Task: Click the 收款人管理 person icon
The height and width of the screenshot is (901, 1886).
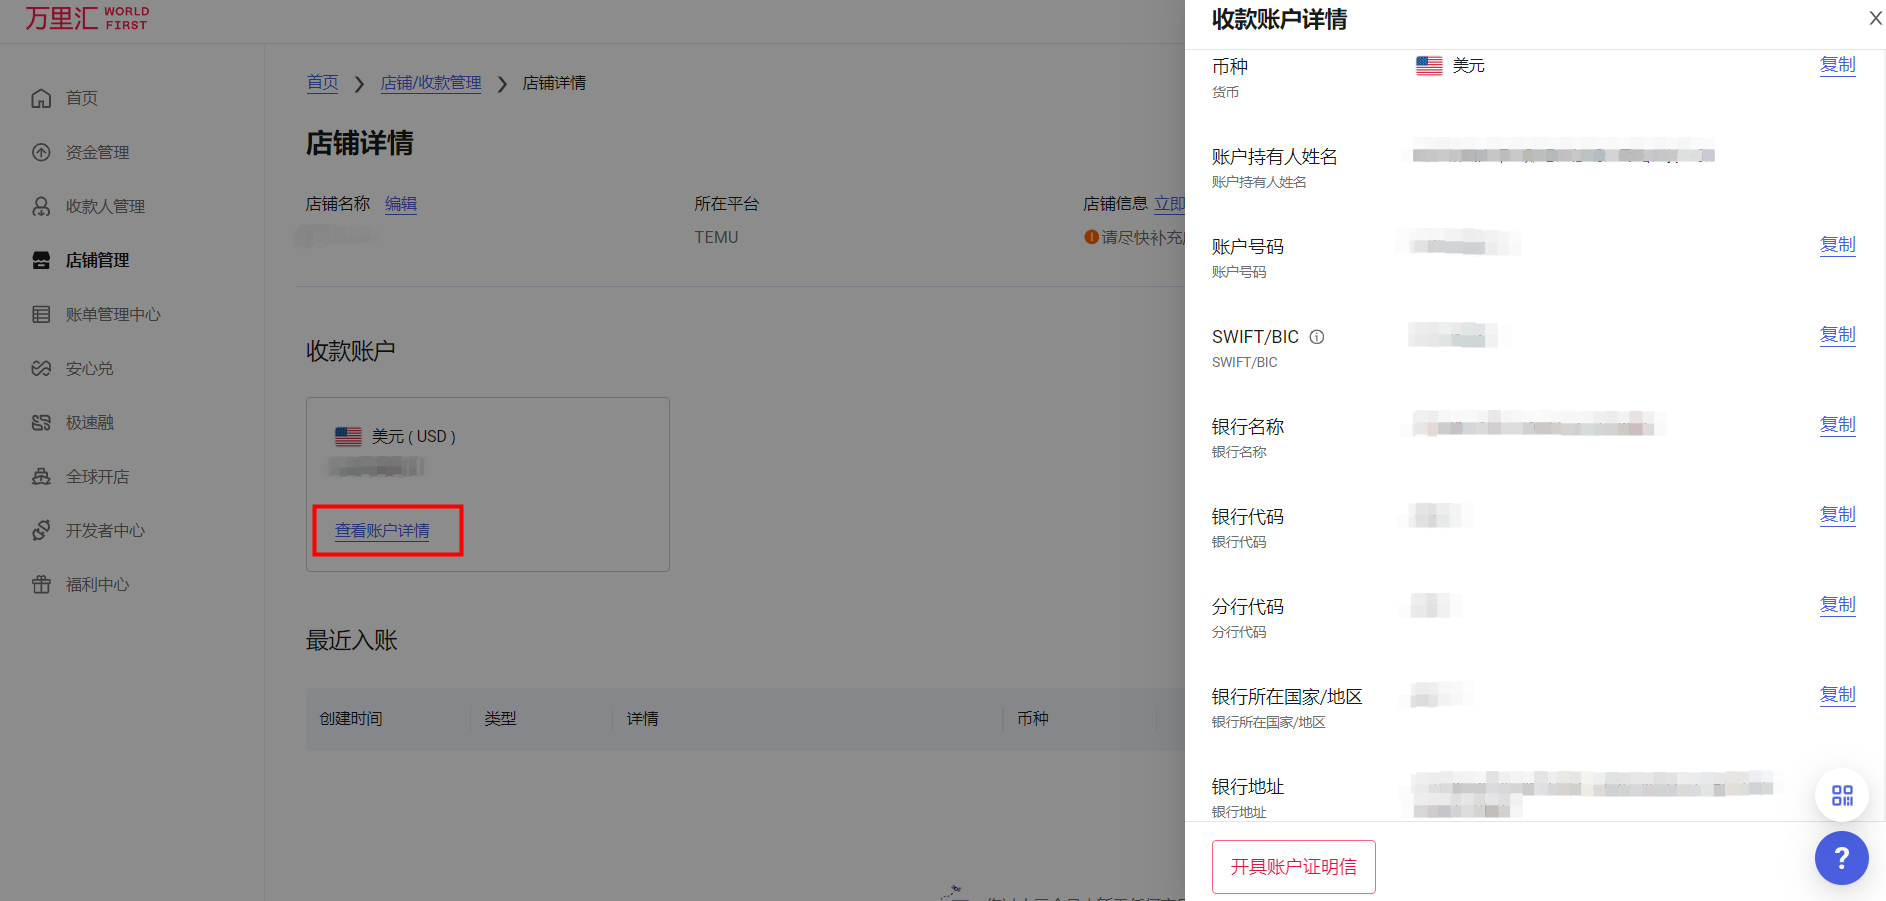Action: [41, 206]
